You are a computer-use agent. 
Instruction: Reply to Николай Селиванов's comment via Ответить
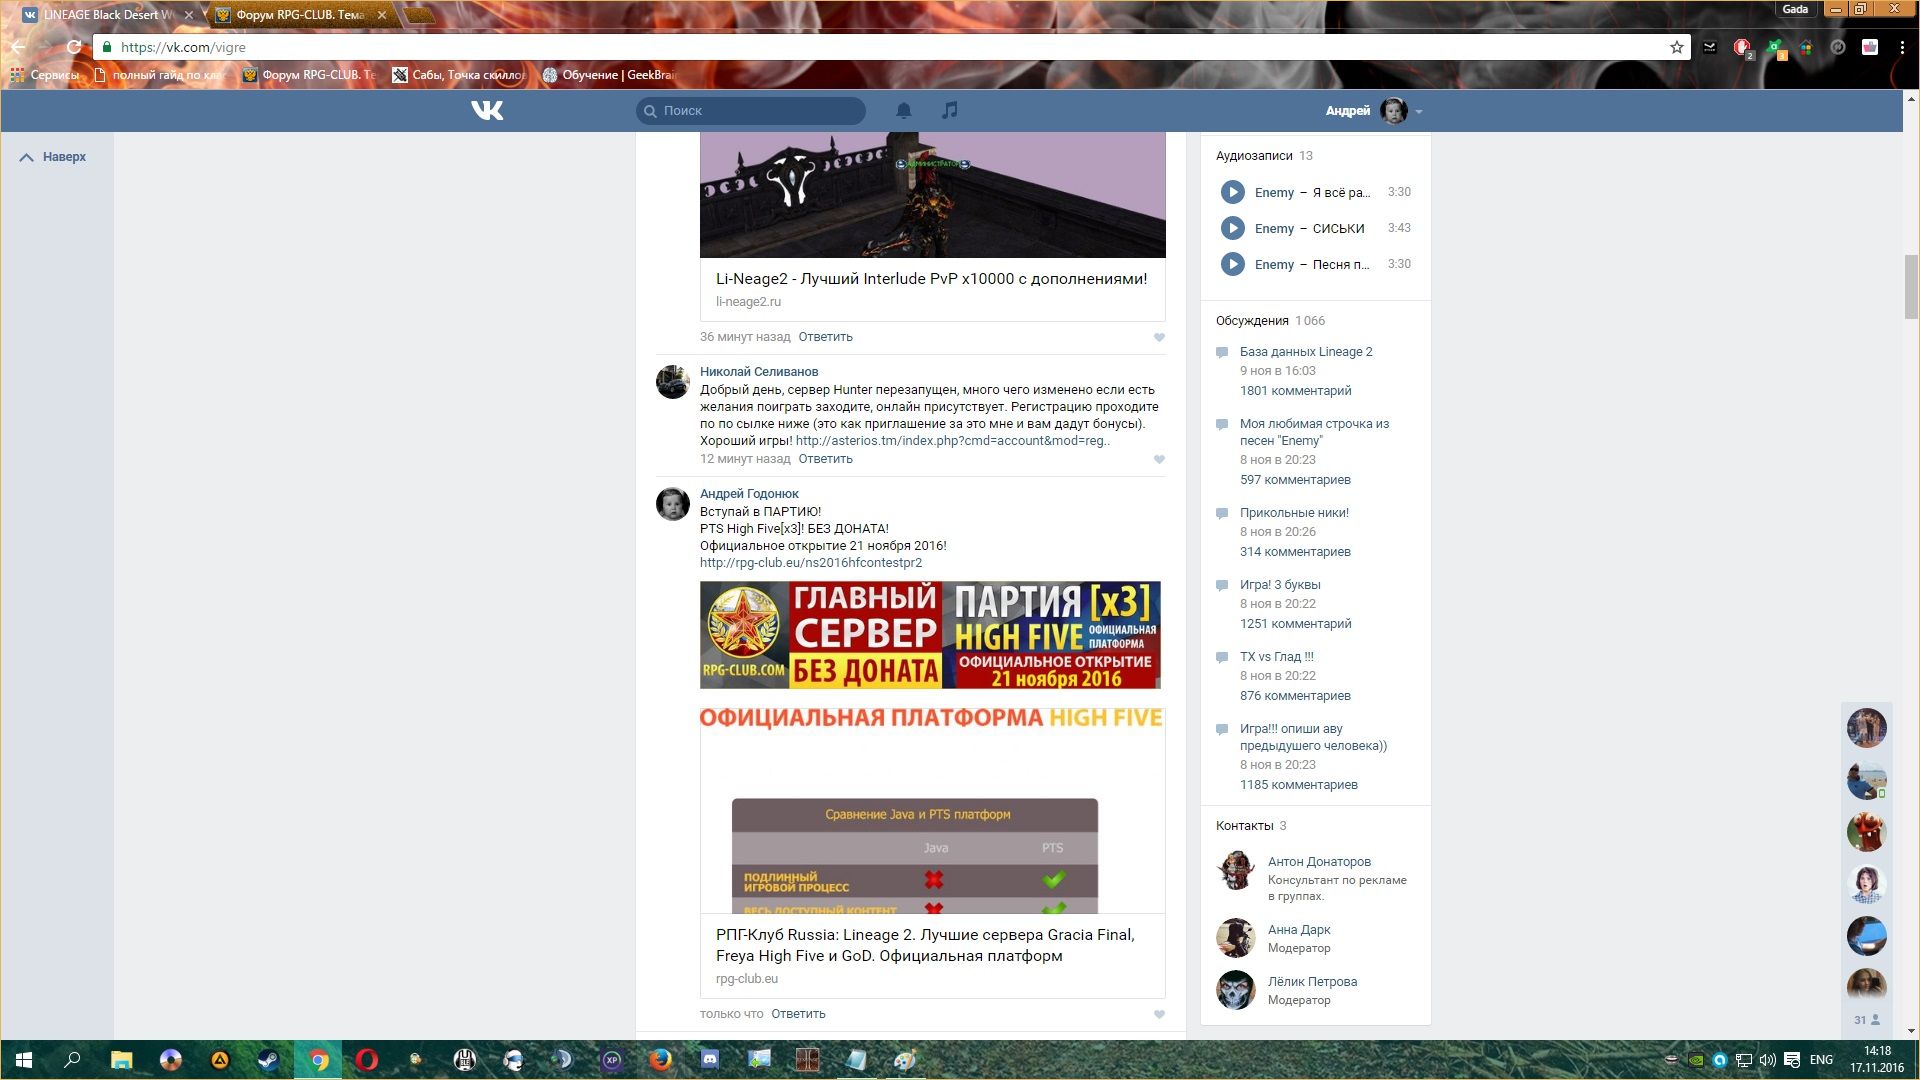pyautogui.click(x=825, y=459)
